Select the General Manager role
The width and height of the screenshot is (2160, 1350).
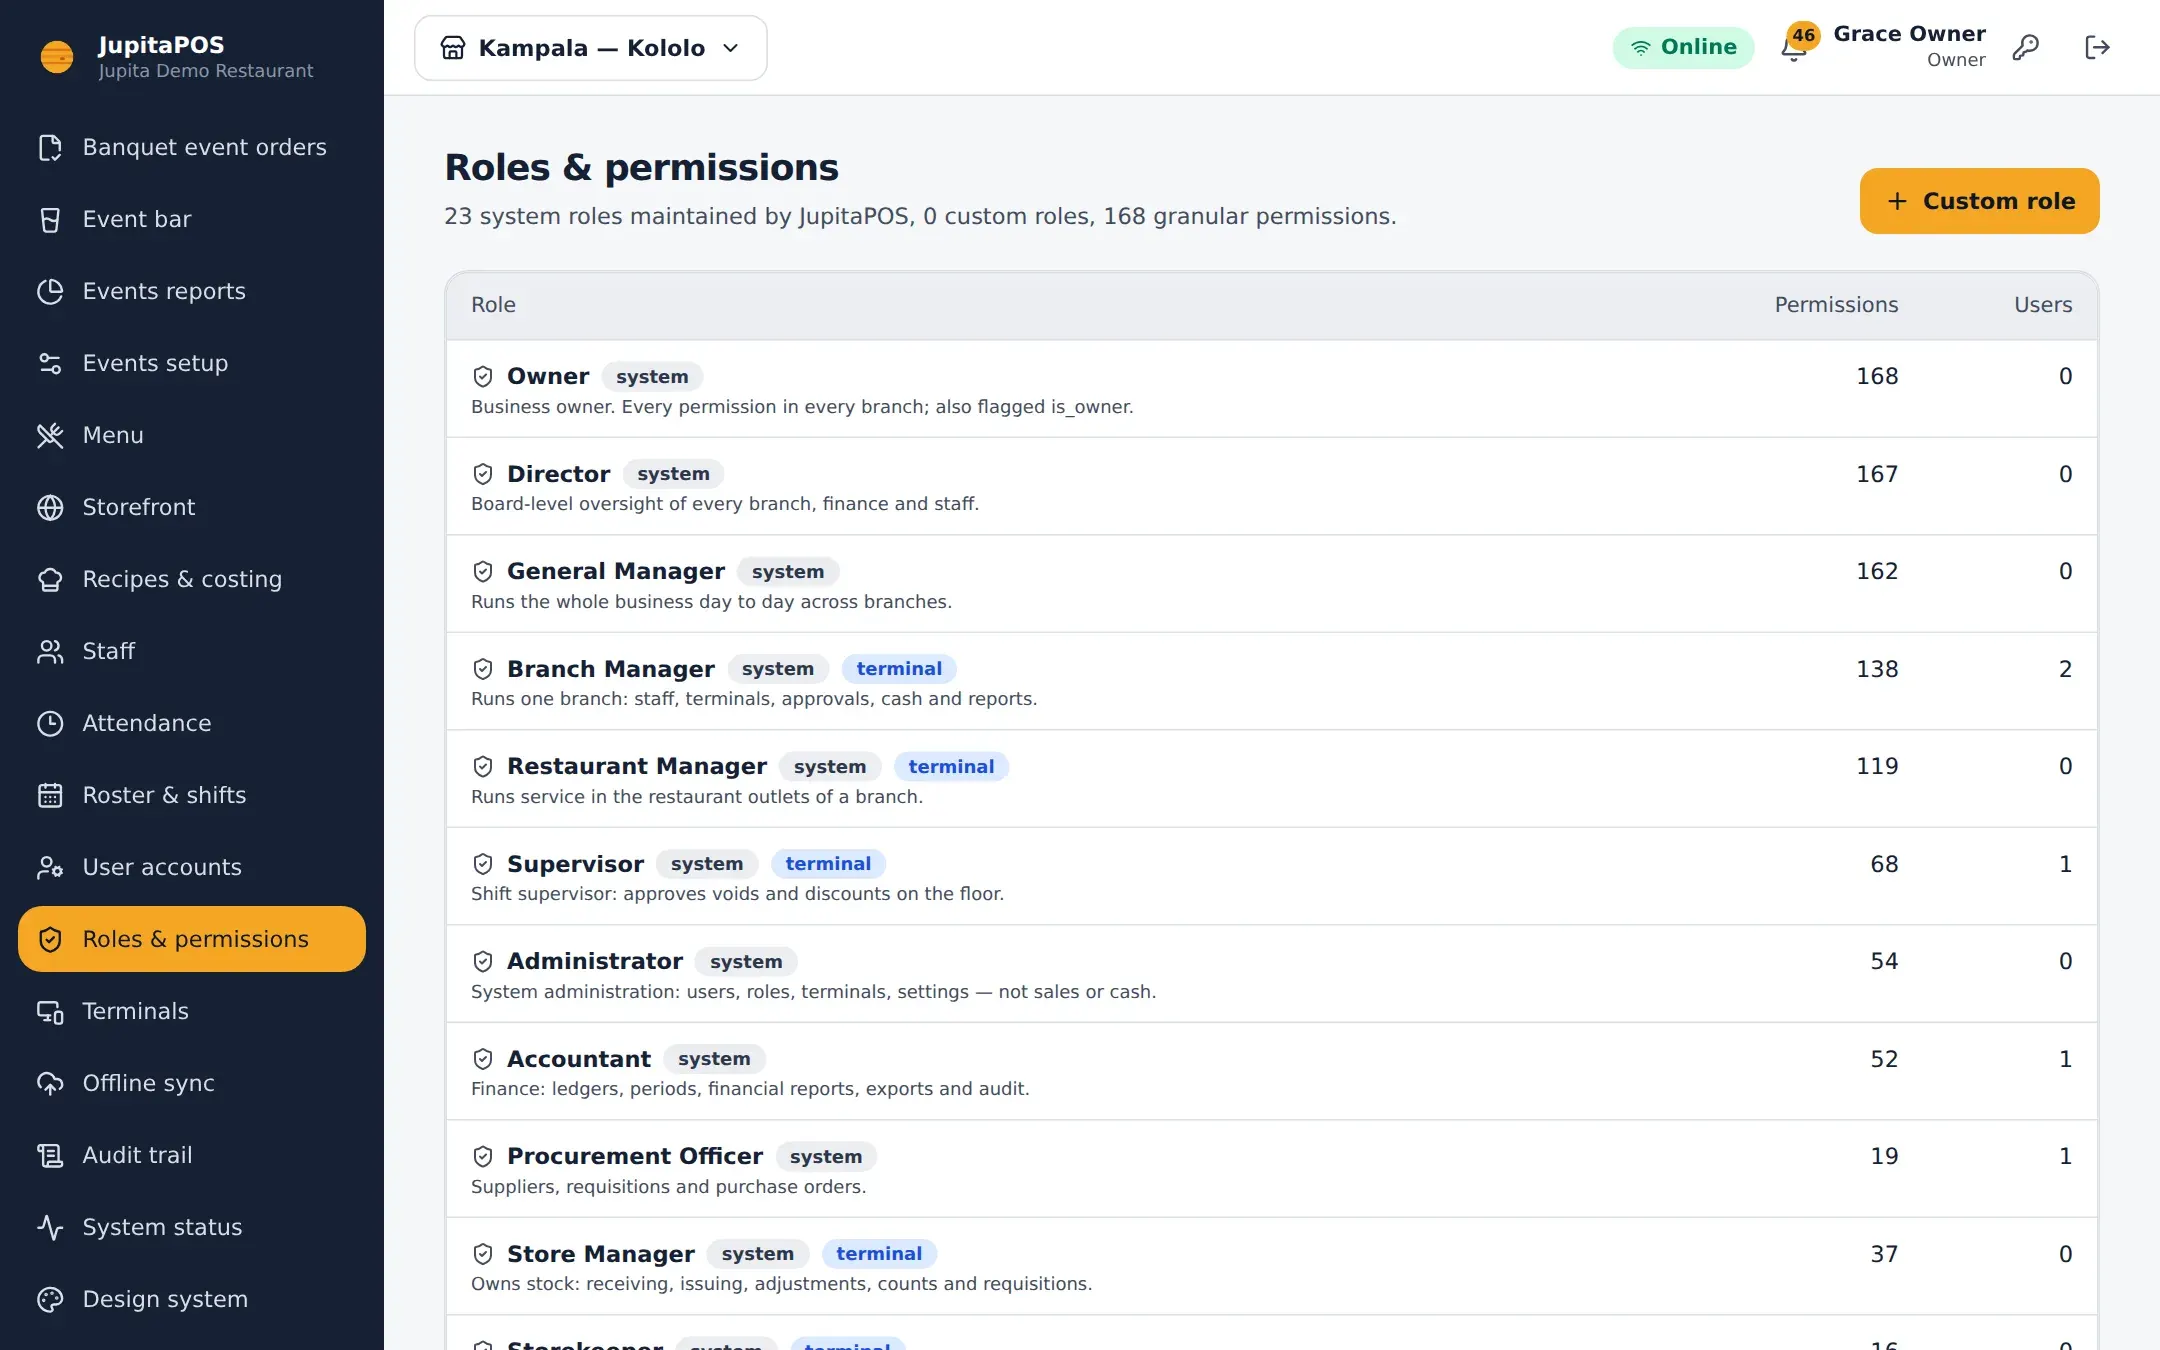coord(1271,584)
